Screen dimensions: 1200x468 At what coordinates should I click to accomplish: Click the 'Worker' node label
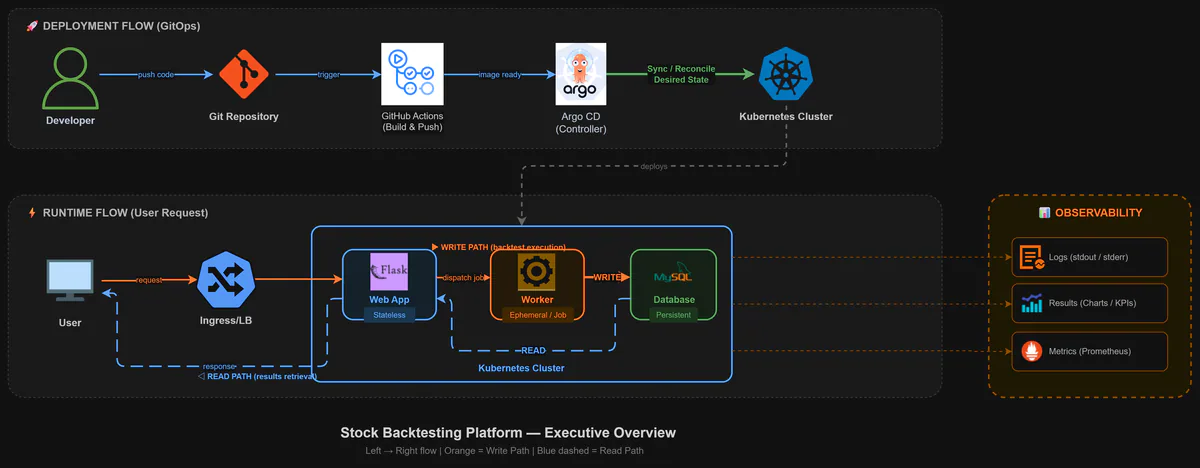click(537, 300)
